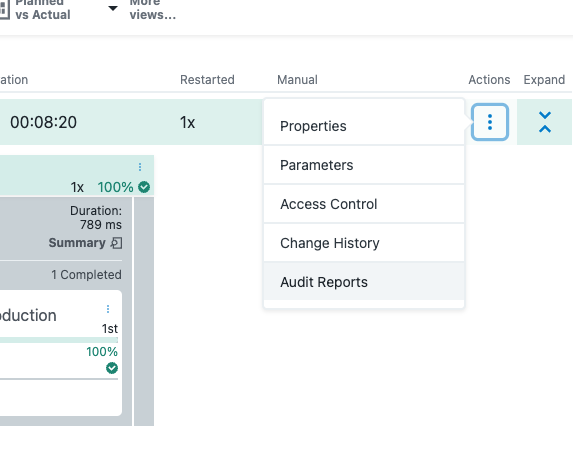Open the production task three-dot menu
Screen dimensions: 573x472
point(108,309)
